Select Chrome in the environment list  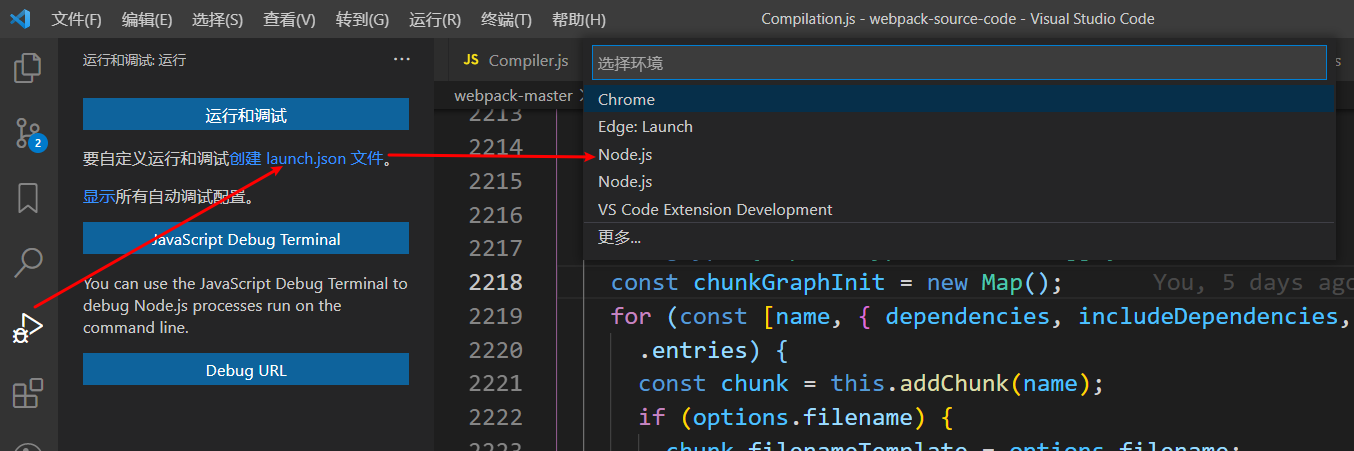click(960, 99)
